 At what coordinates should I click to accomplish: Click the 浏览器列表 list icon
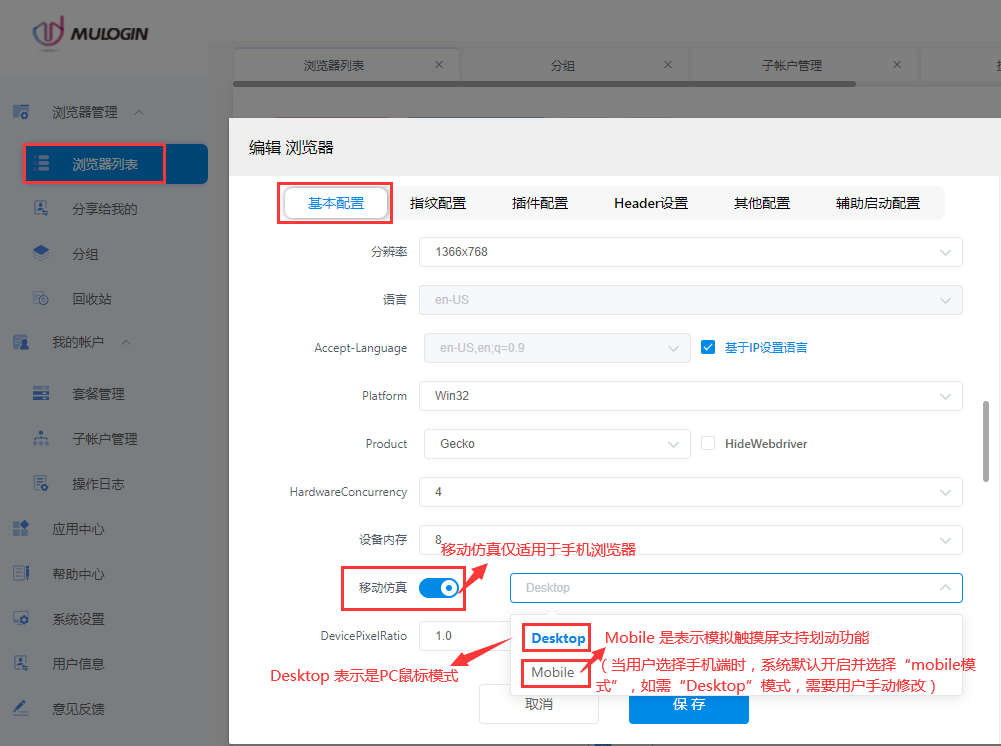coord(41,163)
